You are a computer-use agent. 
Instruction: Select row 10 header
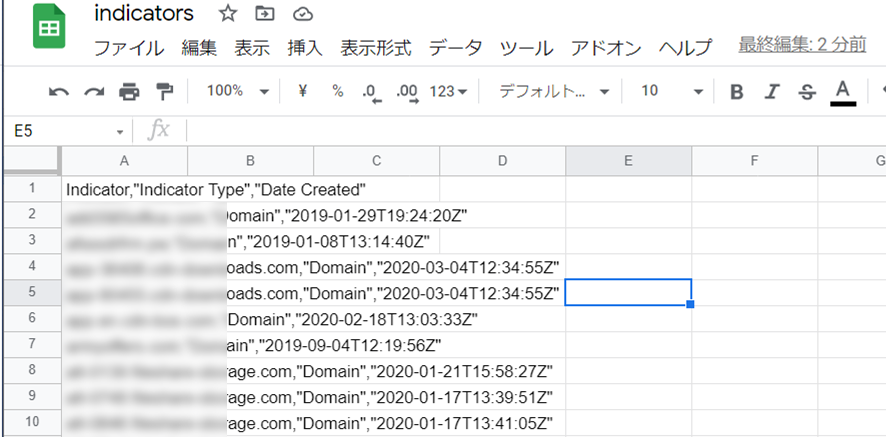(x=32, y=422)
